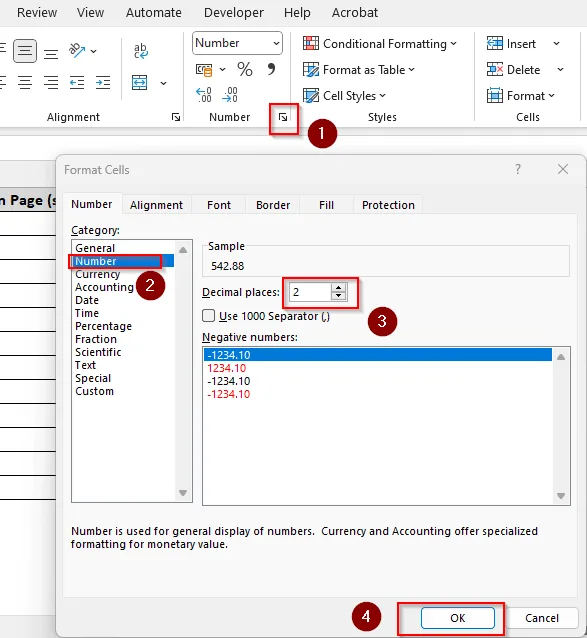Click the bottom align icon
Image resolution: width=587 pixels, height=638 pixels.
tap(51, 52)
